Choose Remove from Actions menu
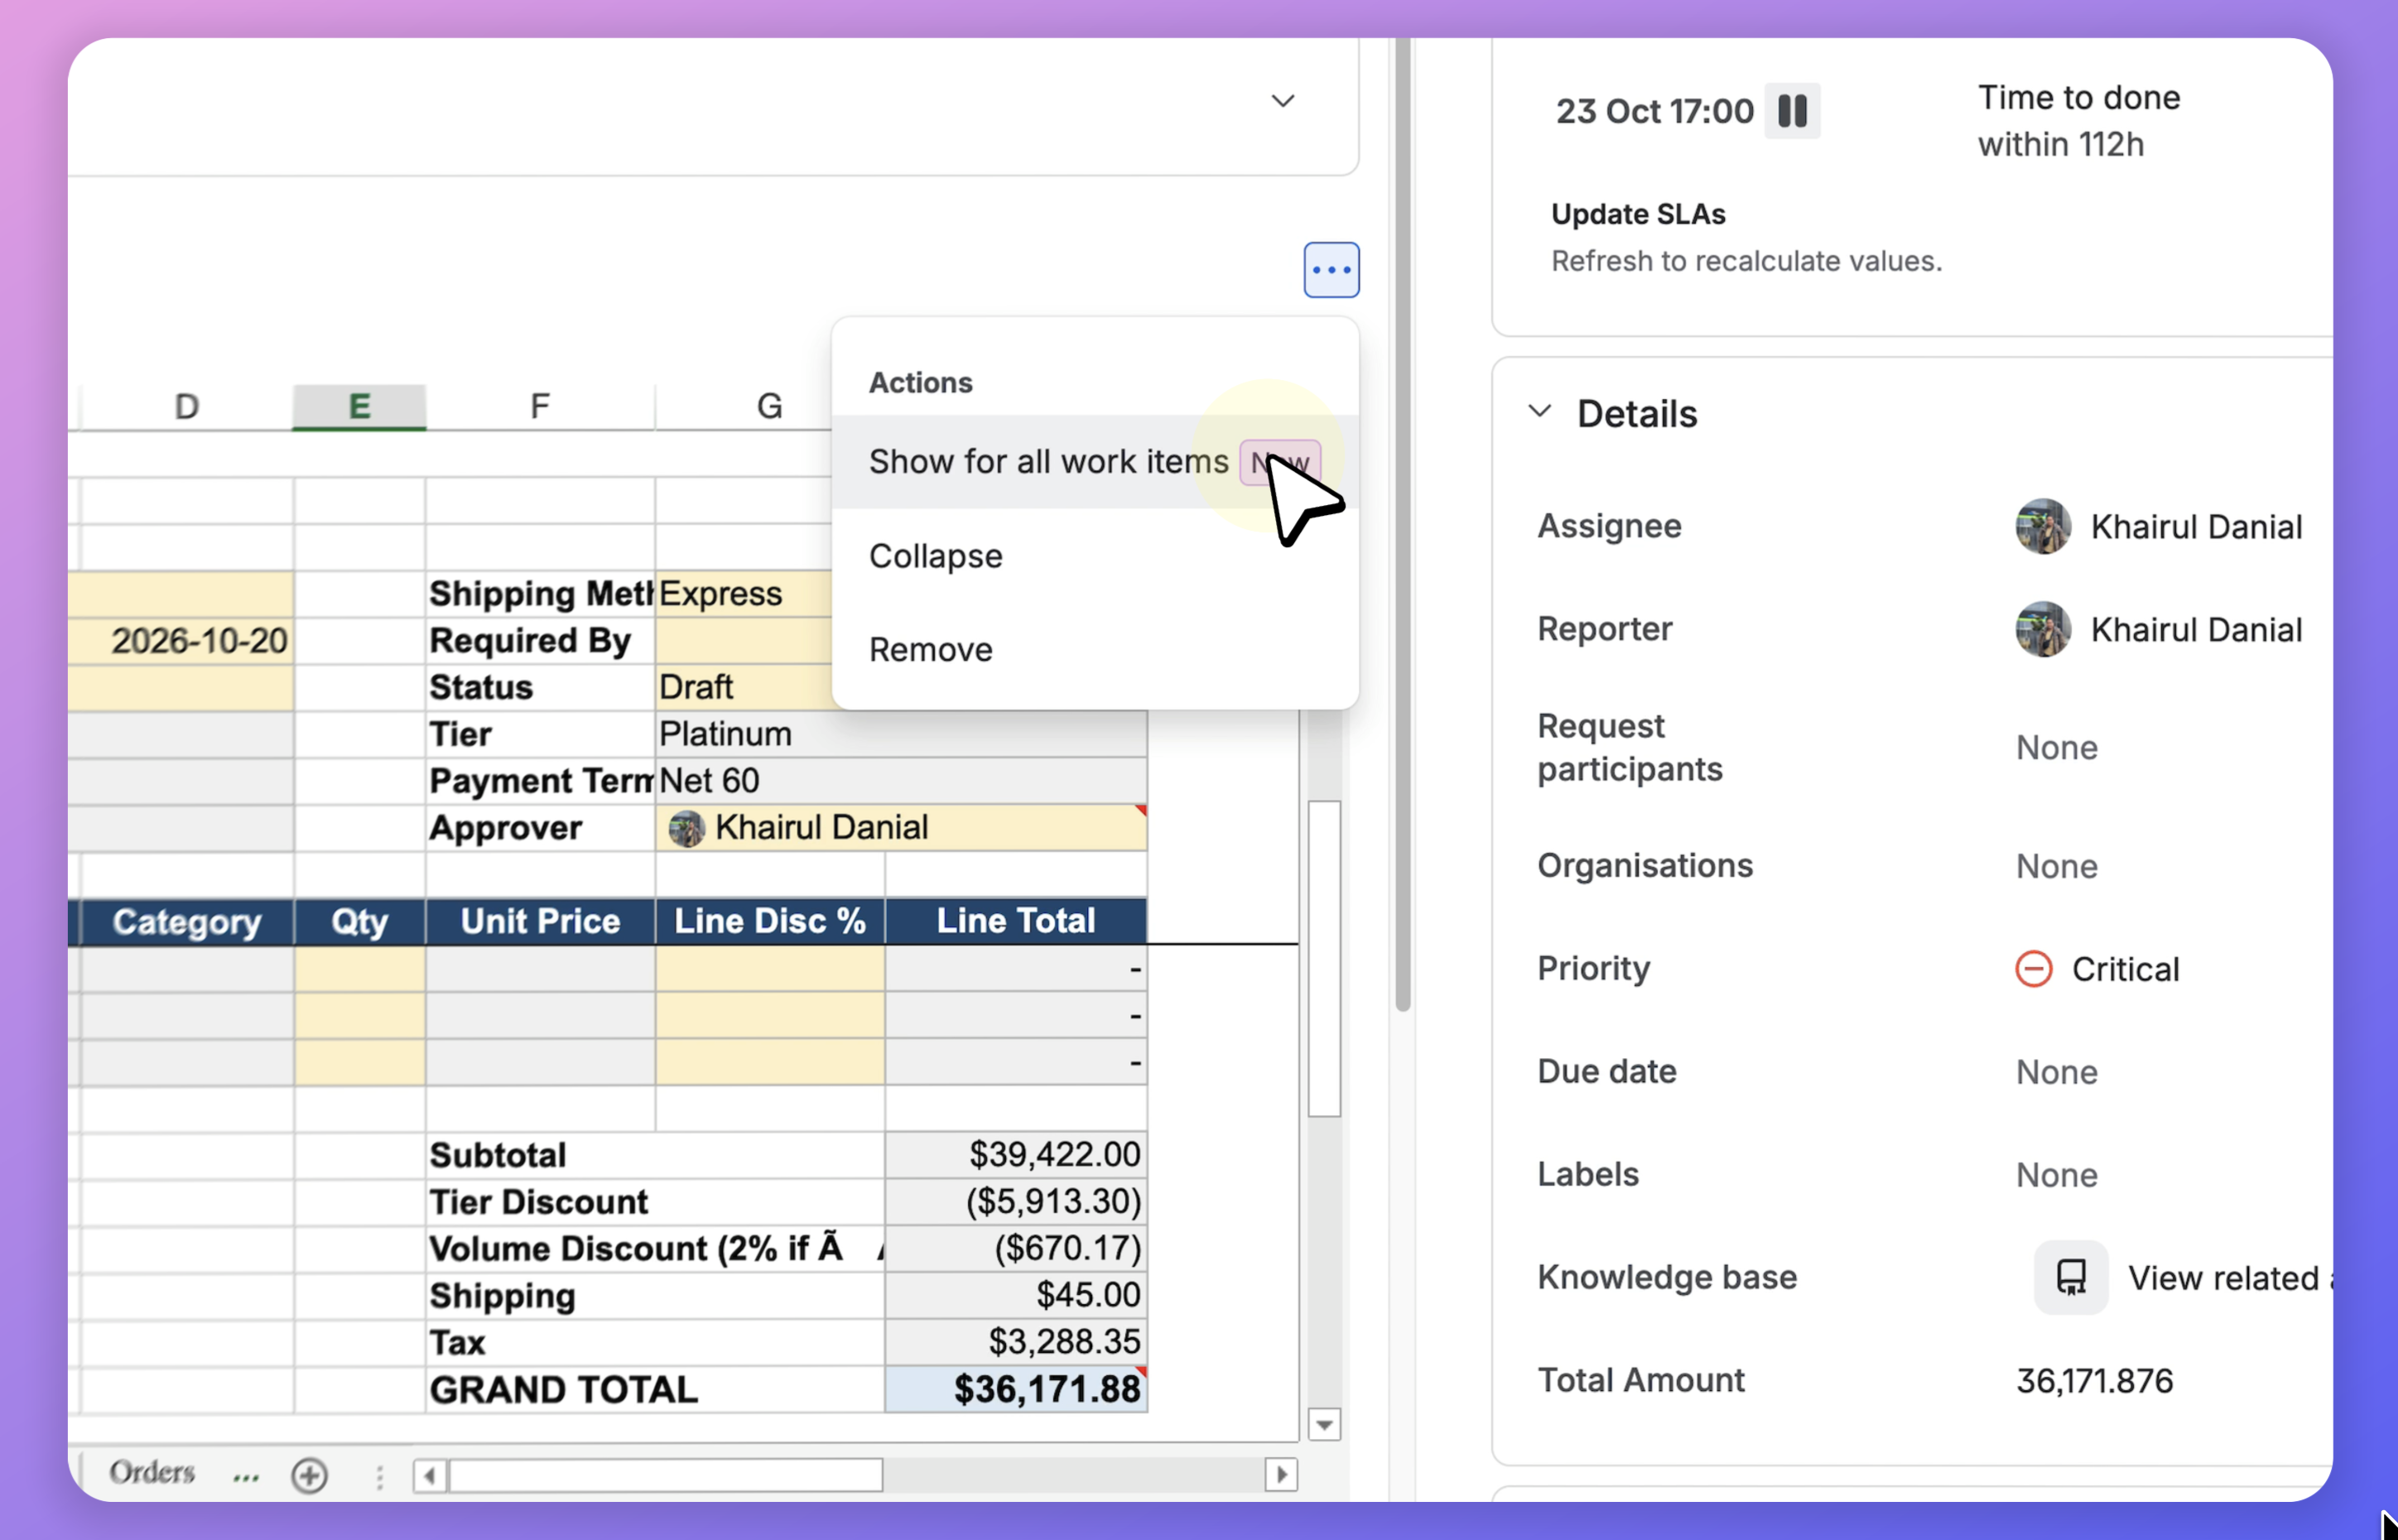The width and height of the screenshot is (2398, 1540). (x=1095, y=650)
